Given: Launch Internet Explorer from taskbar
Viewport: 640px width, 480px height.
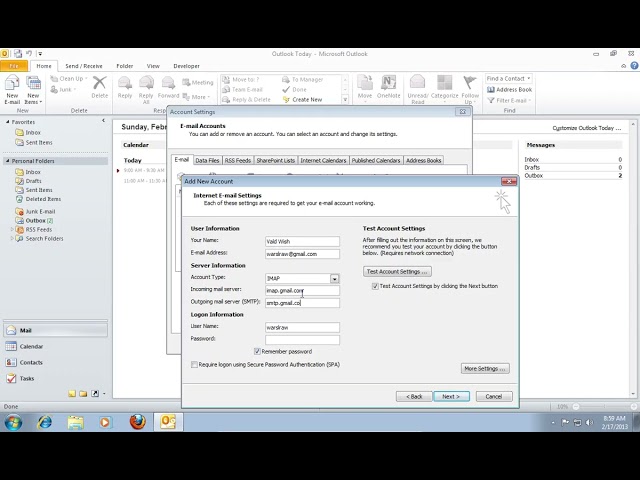Looking at the screenshot, I should coord(44,422).
